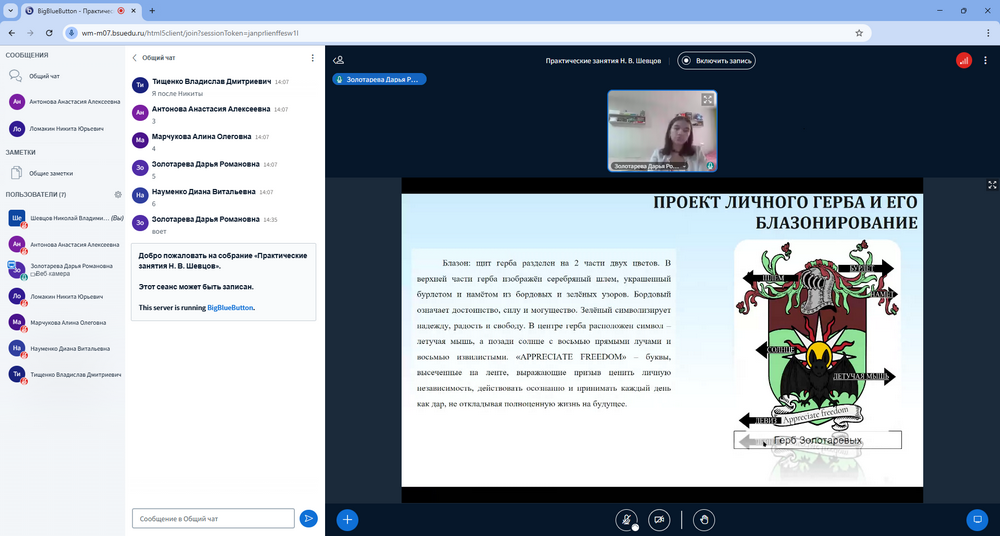Raise your hand in the meeting
This screenshot has height=536, width=1000.
point(705,519)
